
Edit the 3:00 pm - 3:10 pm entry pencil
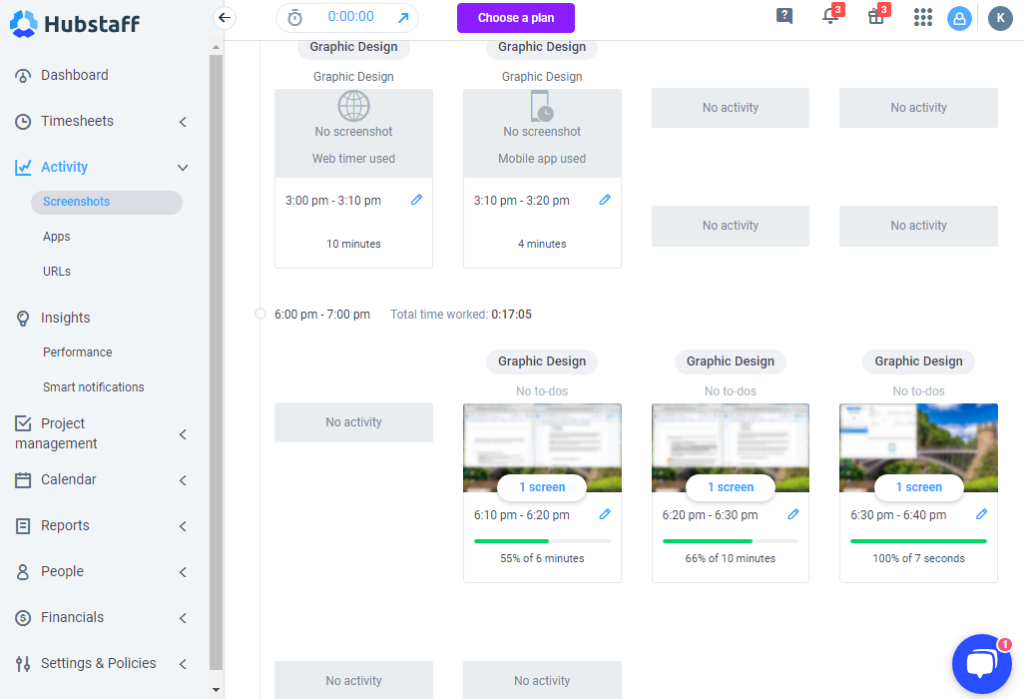coord(417,200)
